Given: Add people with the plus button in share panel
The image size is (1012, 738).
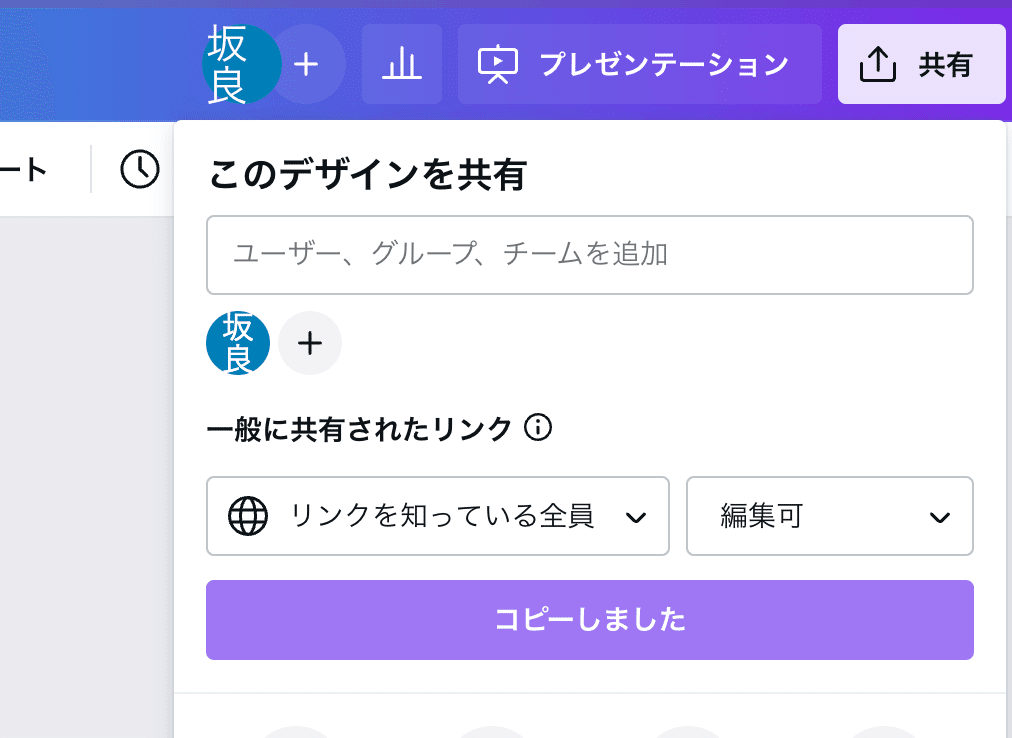Looking at the screenshot, I should click(x=310, y=343).
